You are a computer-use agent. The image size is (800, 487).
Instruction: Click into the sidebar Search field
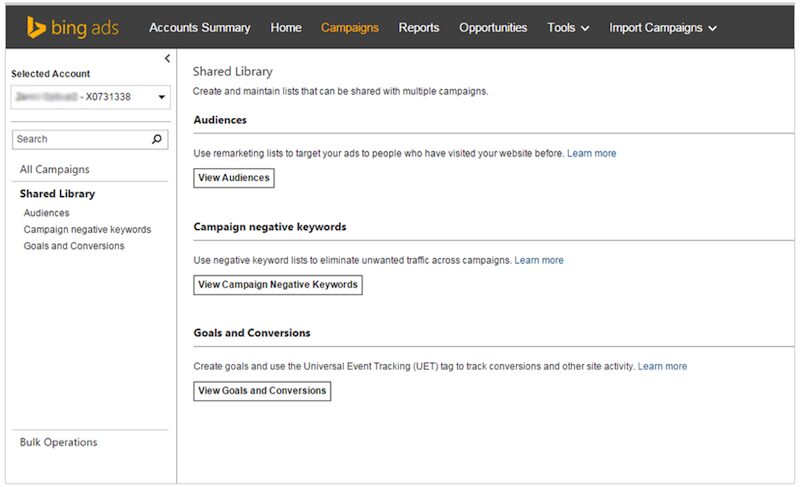[80, 139]
